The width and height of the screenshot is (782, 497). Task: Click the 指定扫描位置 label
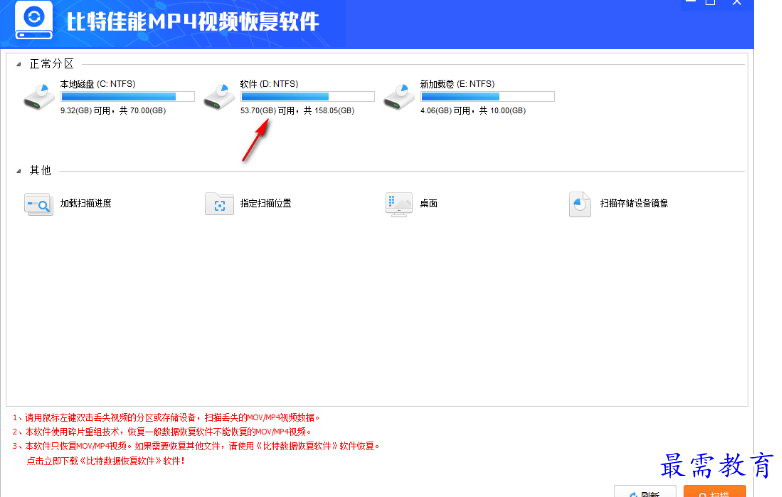click(266, 203)
